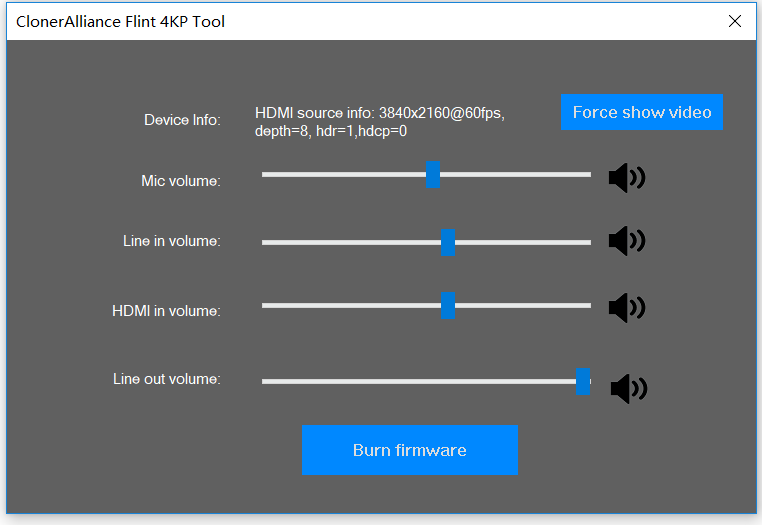
Task: Click the ClonerAlliance Flint 4KP Tool title bar
Action: point(381,21)
